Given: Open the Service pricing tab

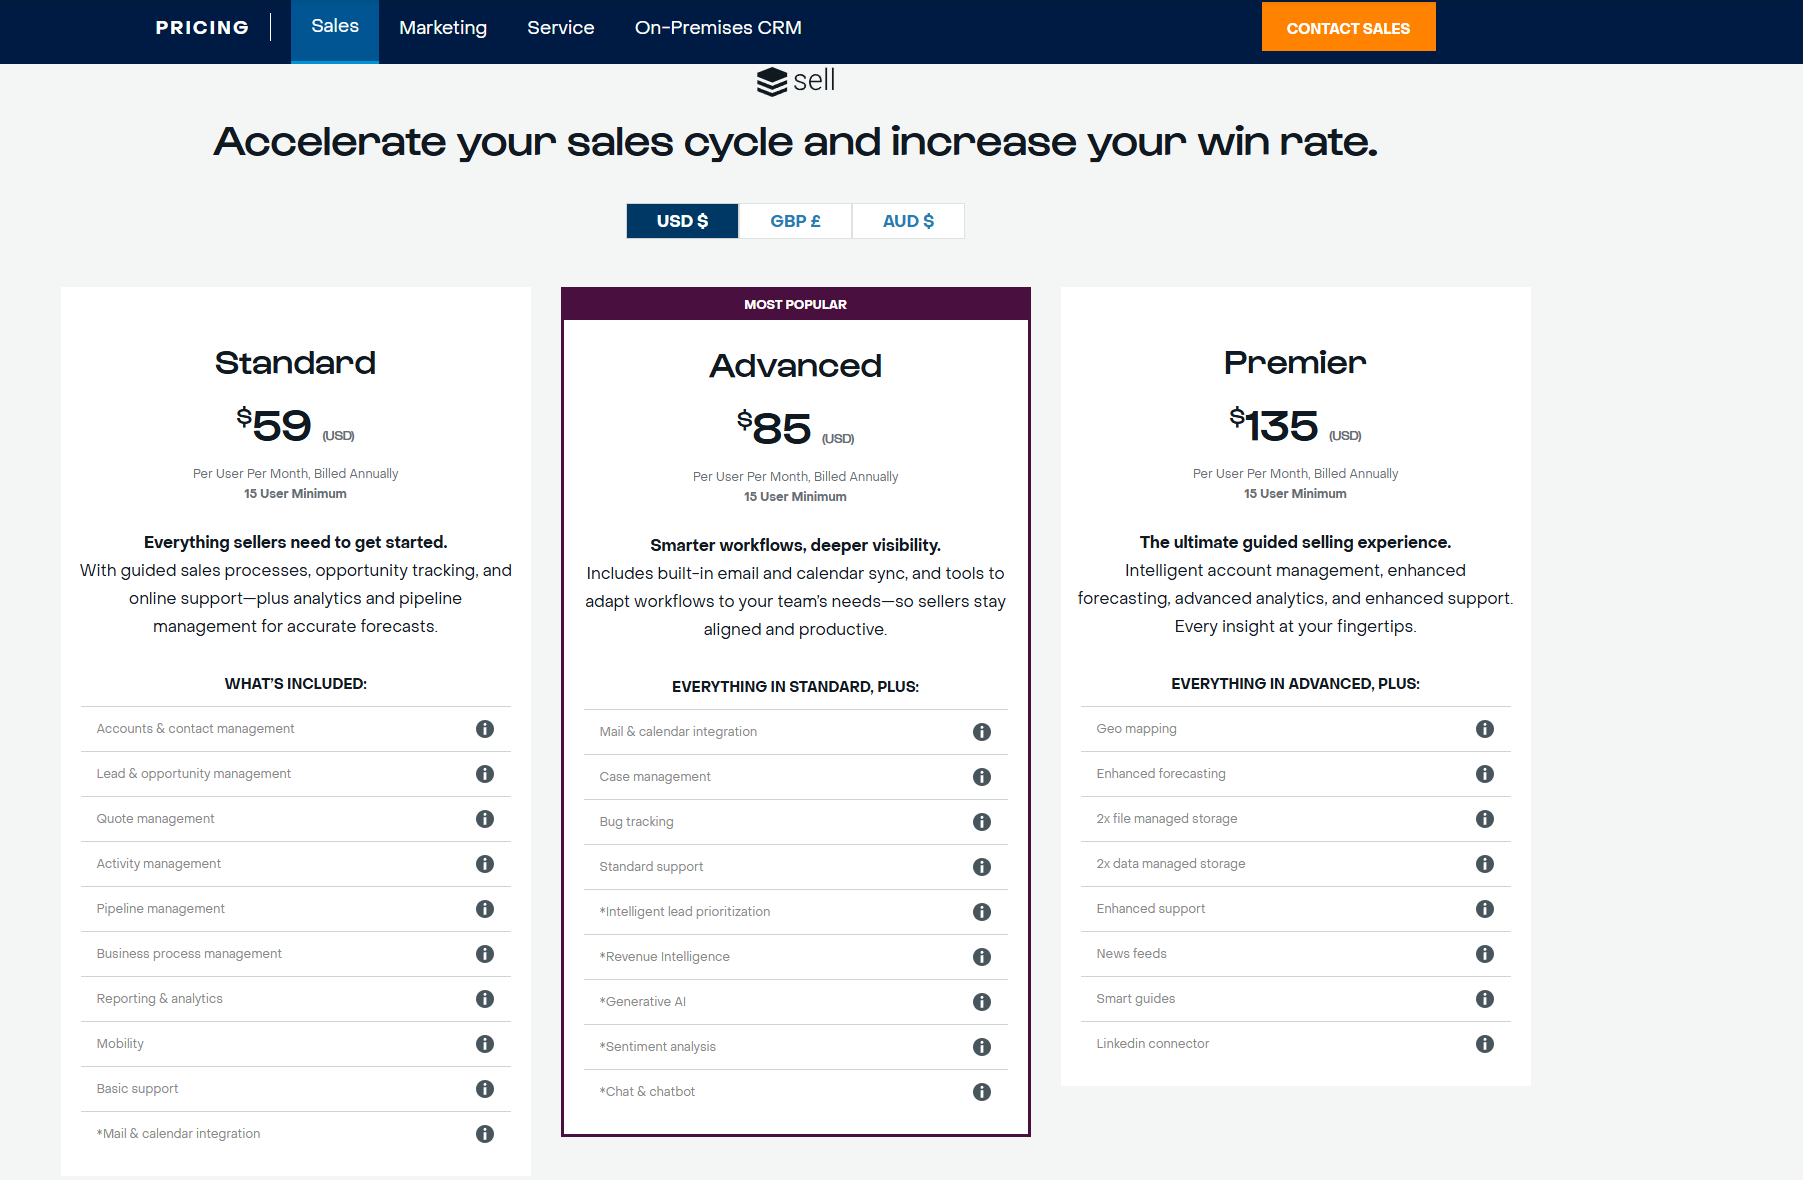Looking at the screenshot, I should [x=561, y=28].
